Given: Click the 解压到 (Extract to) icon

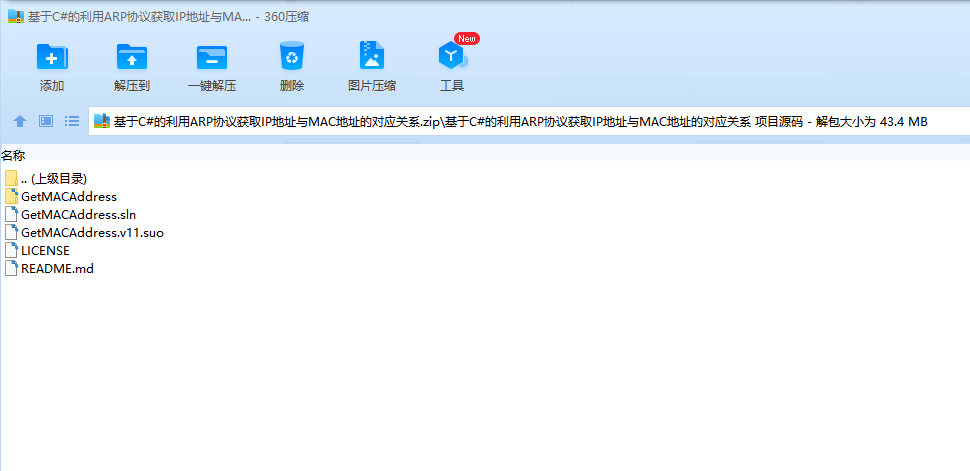Looking at the screenshot, I should (132, 56).
